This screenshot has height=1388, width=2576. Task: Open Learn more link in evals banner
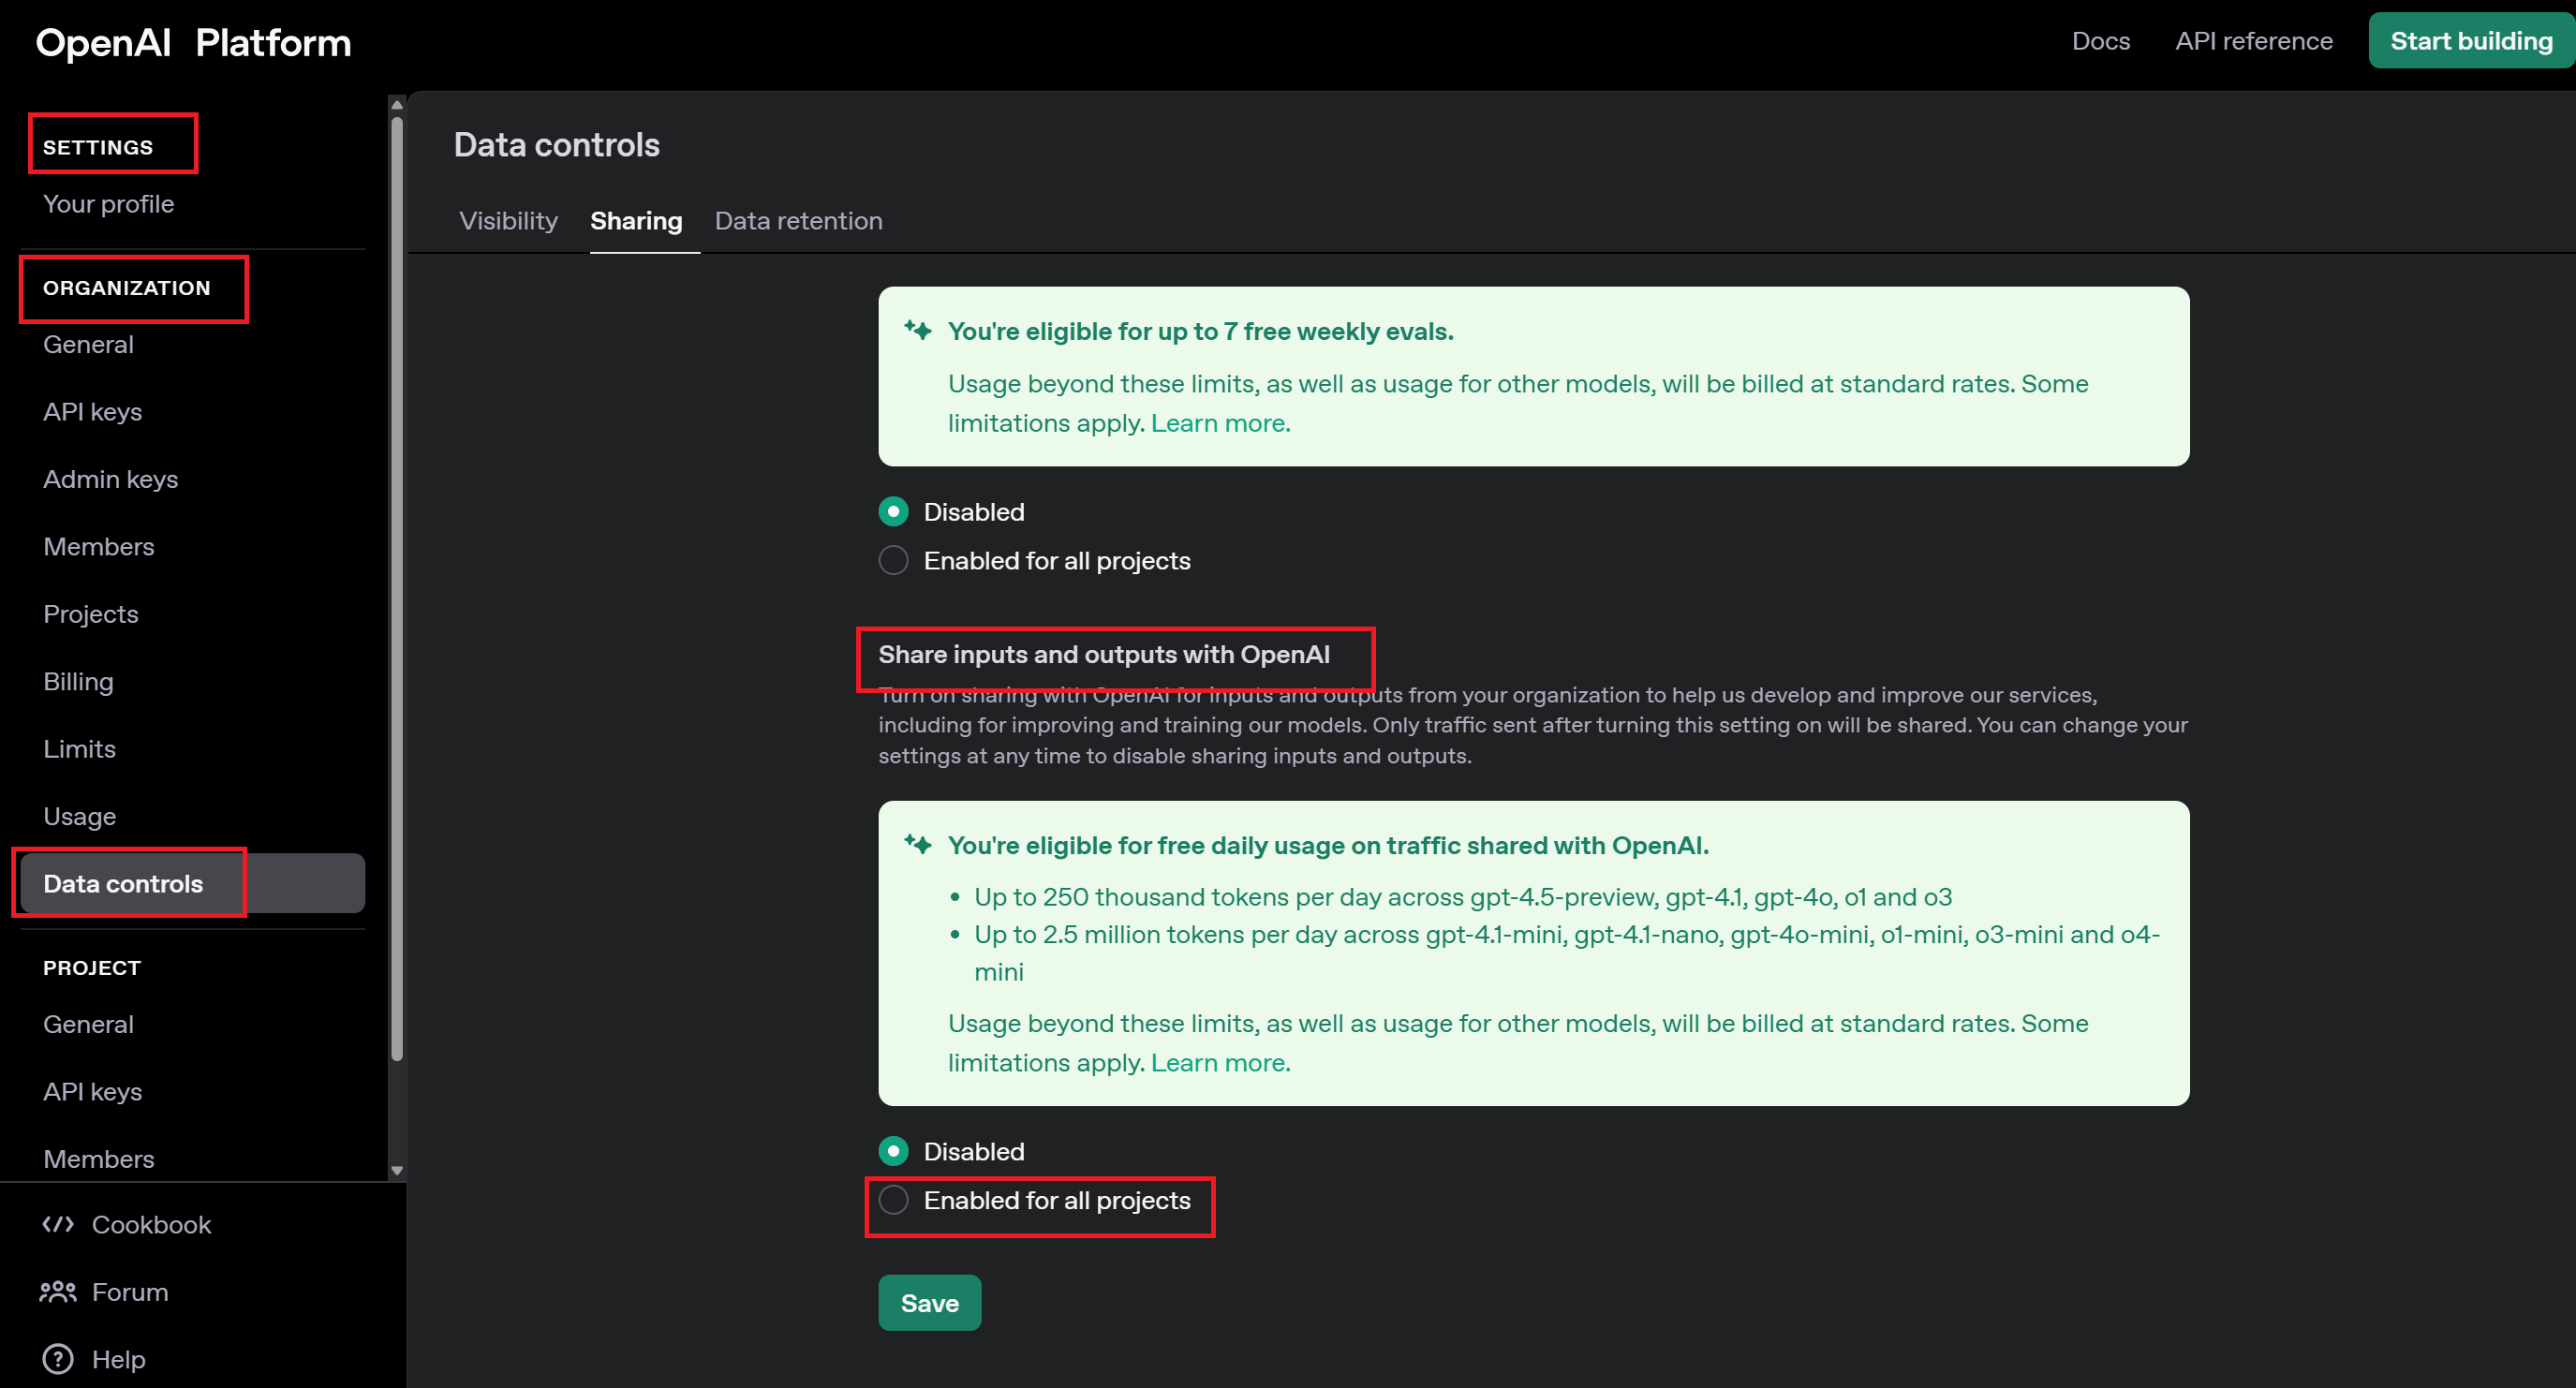coord(1220,423)
